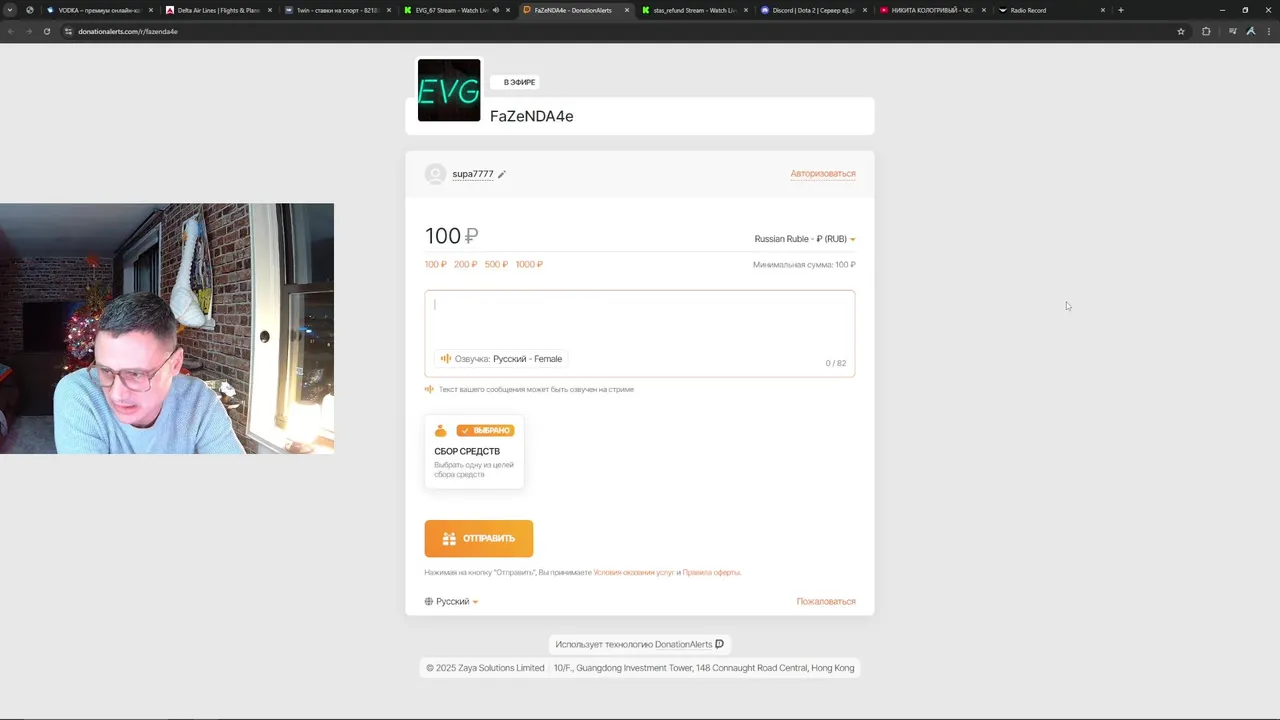
Task: Click the ОТПРАВИТЬ send button
Action: [x=479, y=539]
